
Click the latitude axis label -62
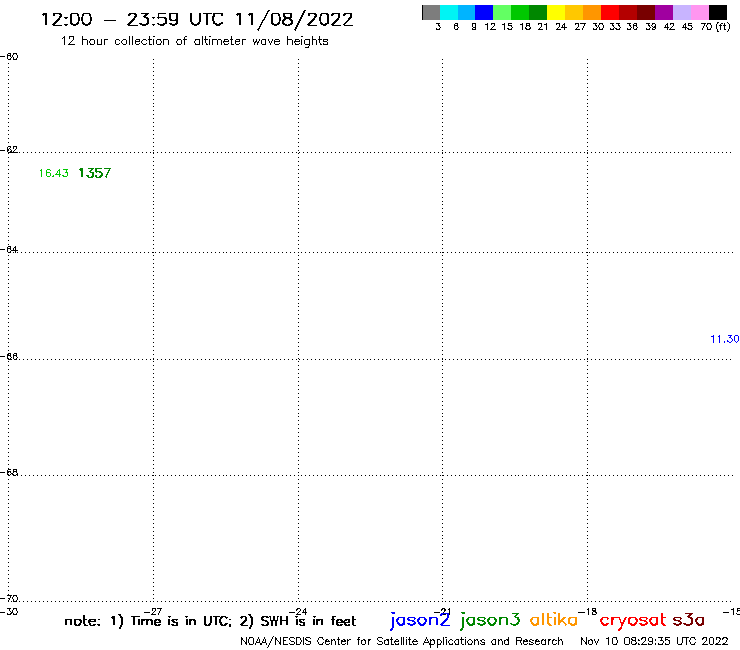[9, 150]
